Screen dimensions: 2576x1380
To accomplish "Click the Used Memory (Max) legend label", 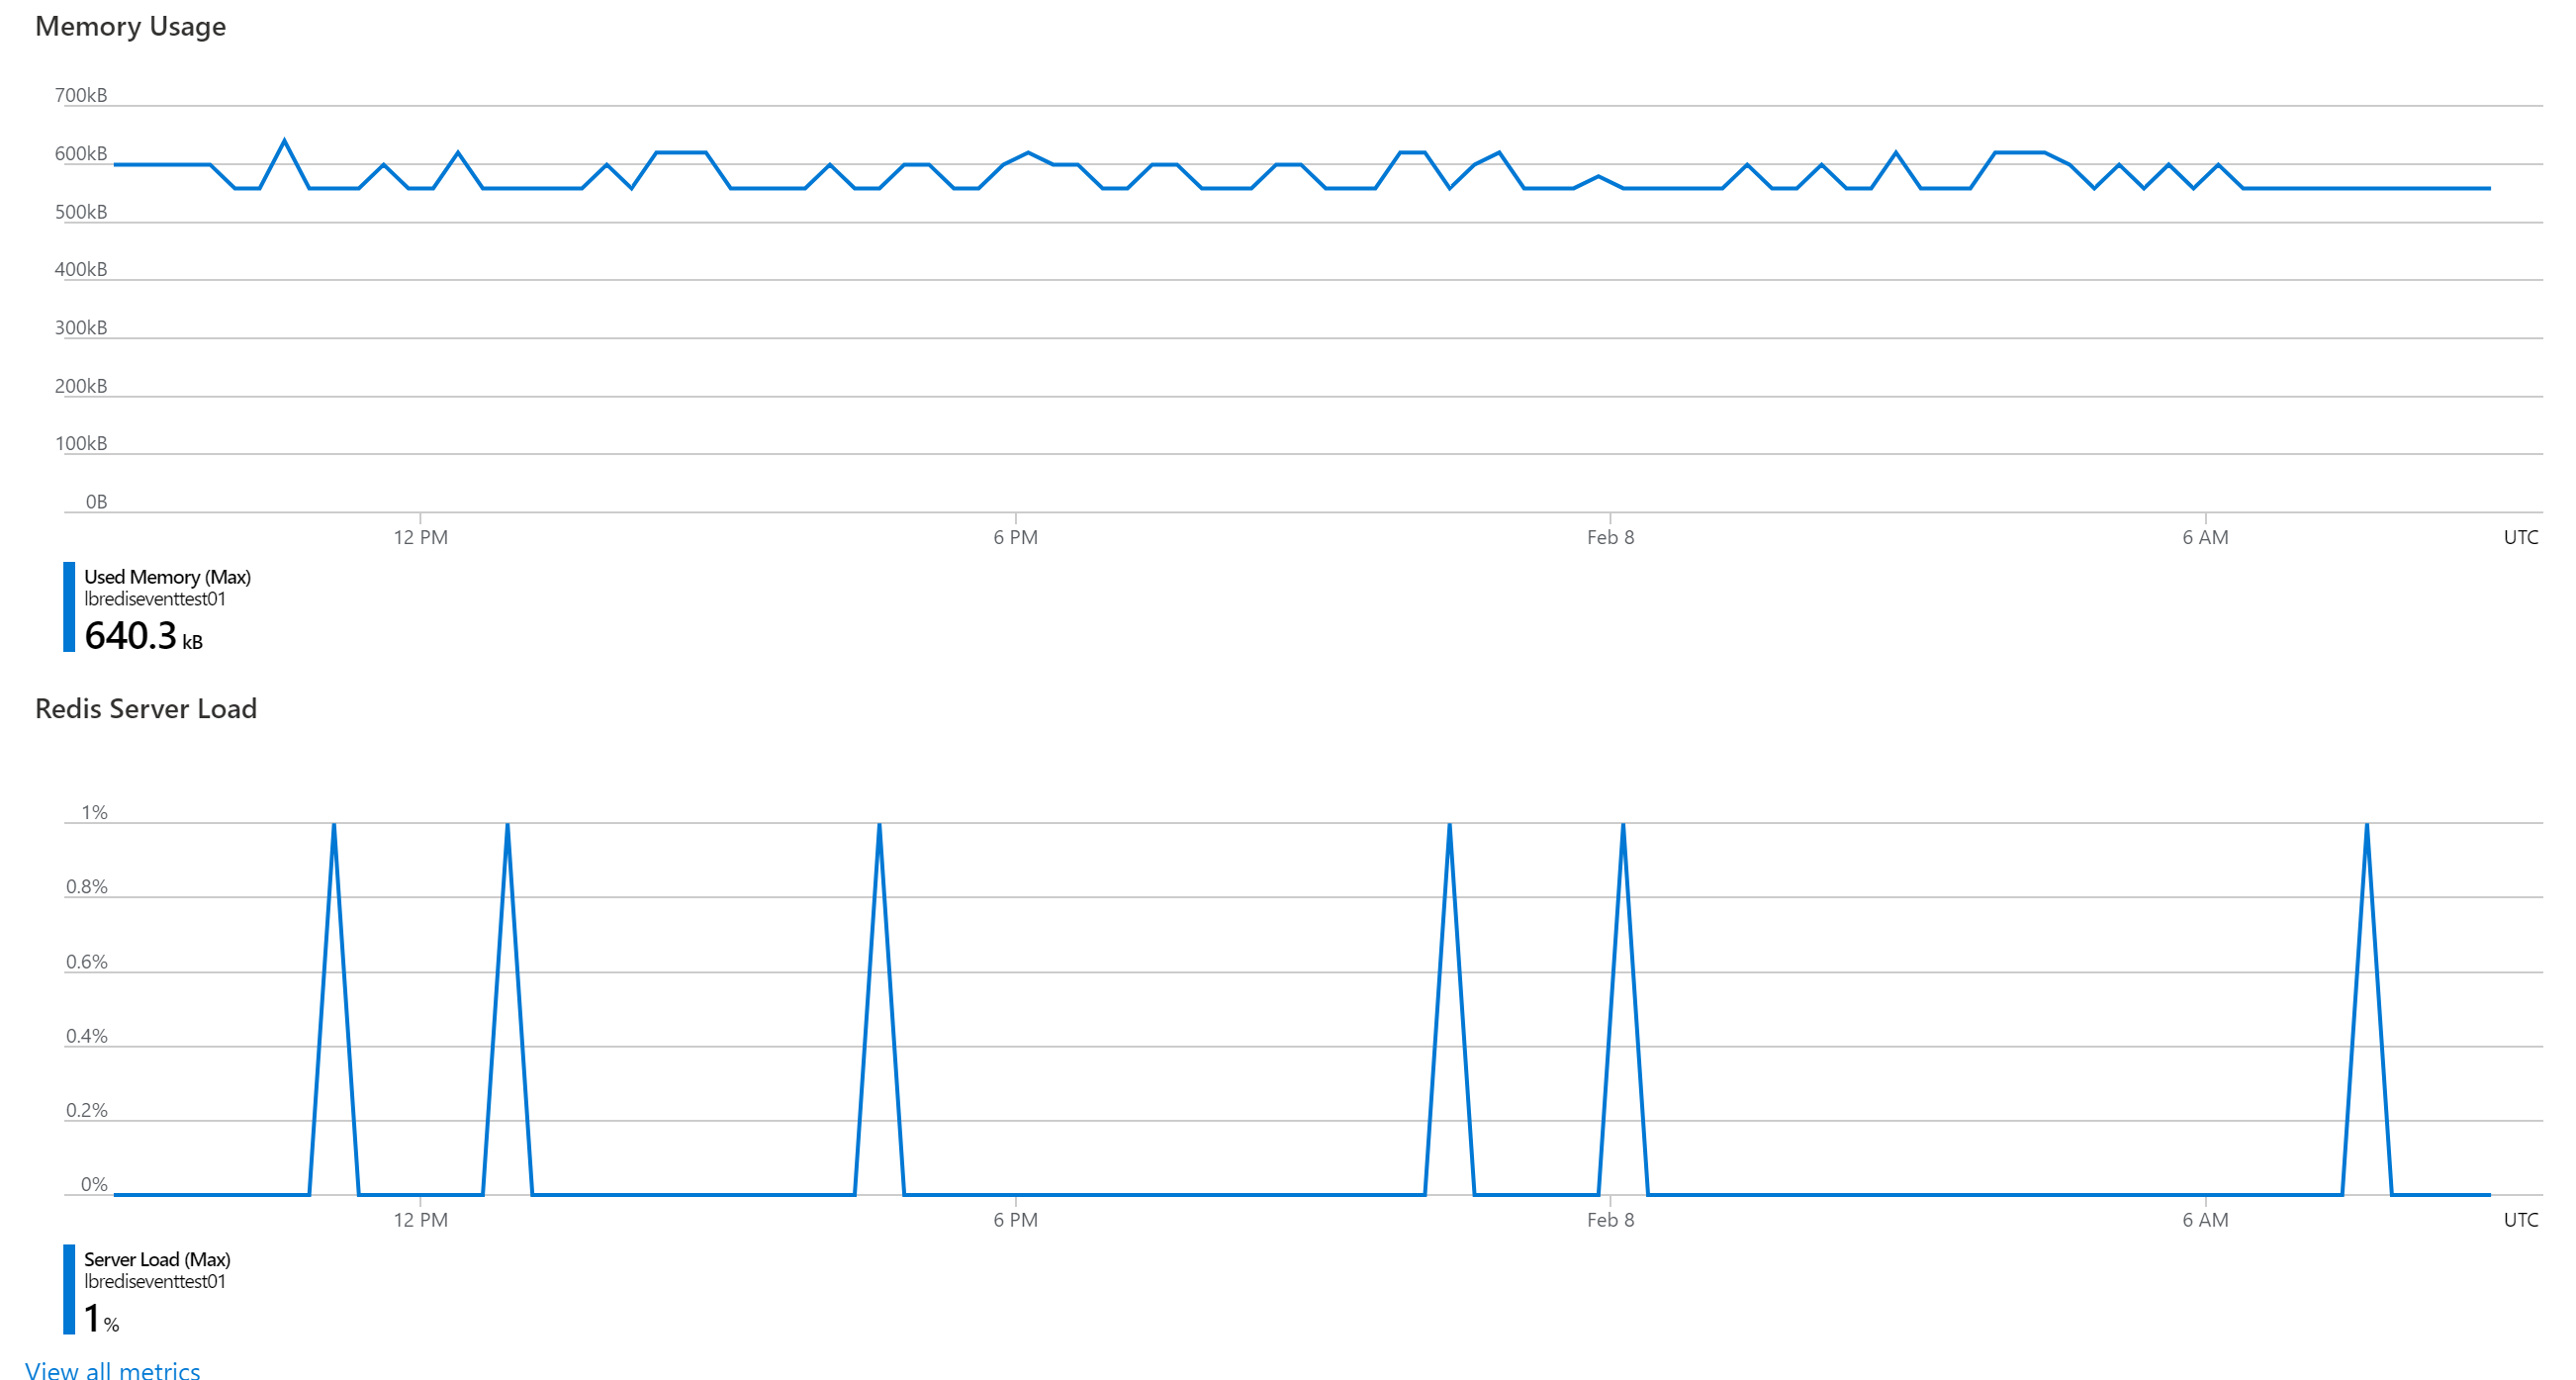I will tap(167, 577).
